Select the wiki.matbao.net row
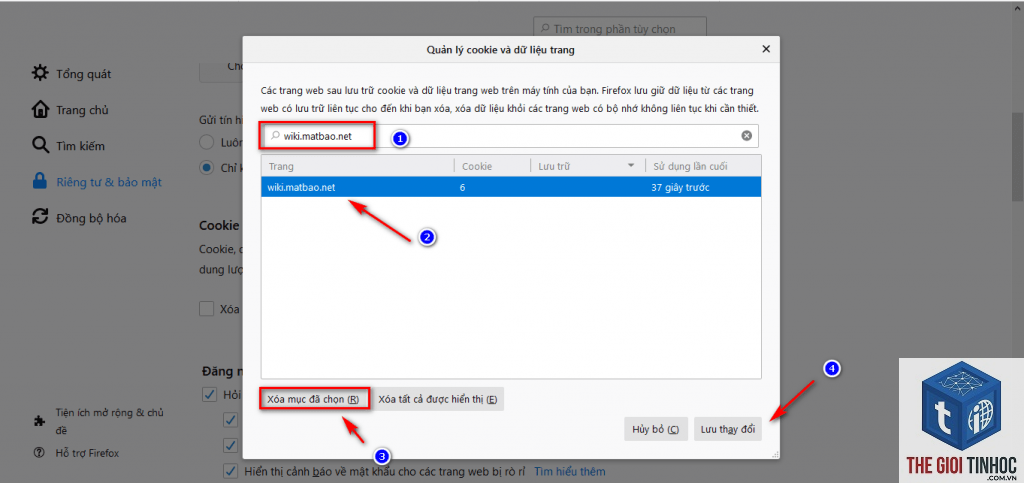 tap(511, 187)
